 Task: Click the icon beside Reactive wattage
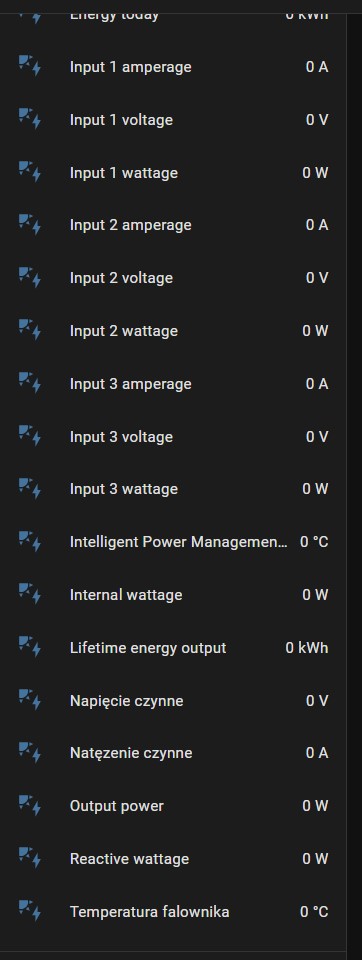(29, 858)
